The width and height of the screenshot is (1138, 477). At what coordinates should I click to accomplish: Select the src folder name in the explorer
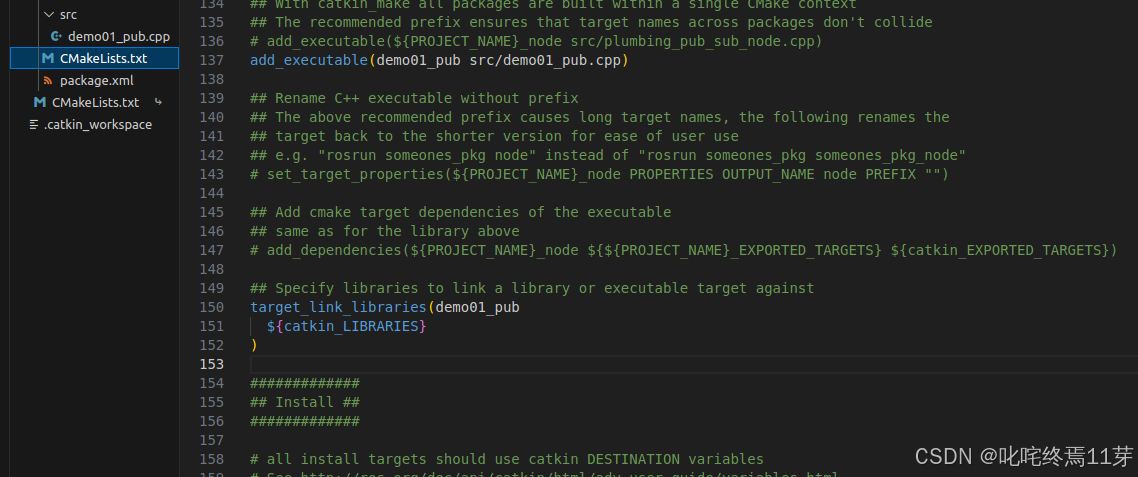[68, 15]
